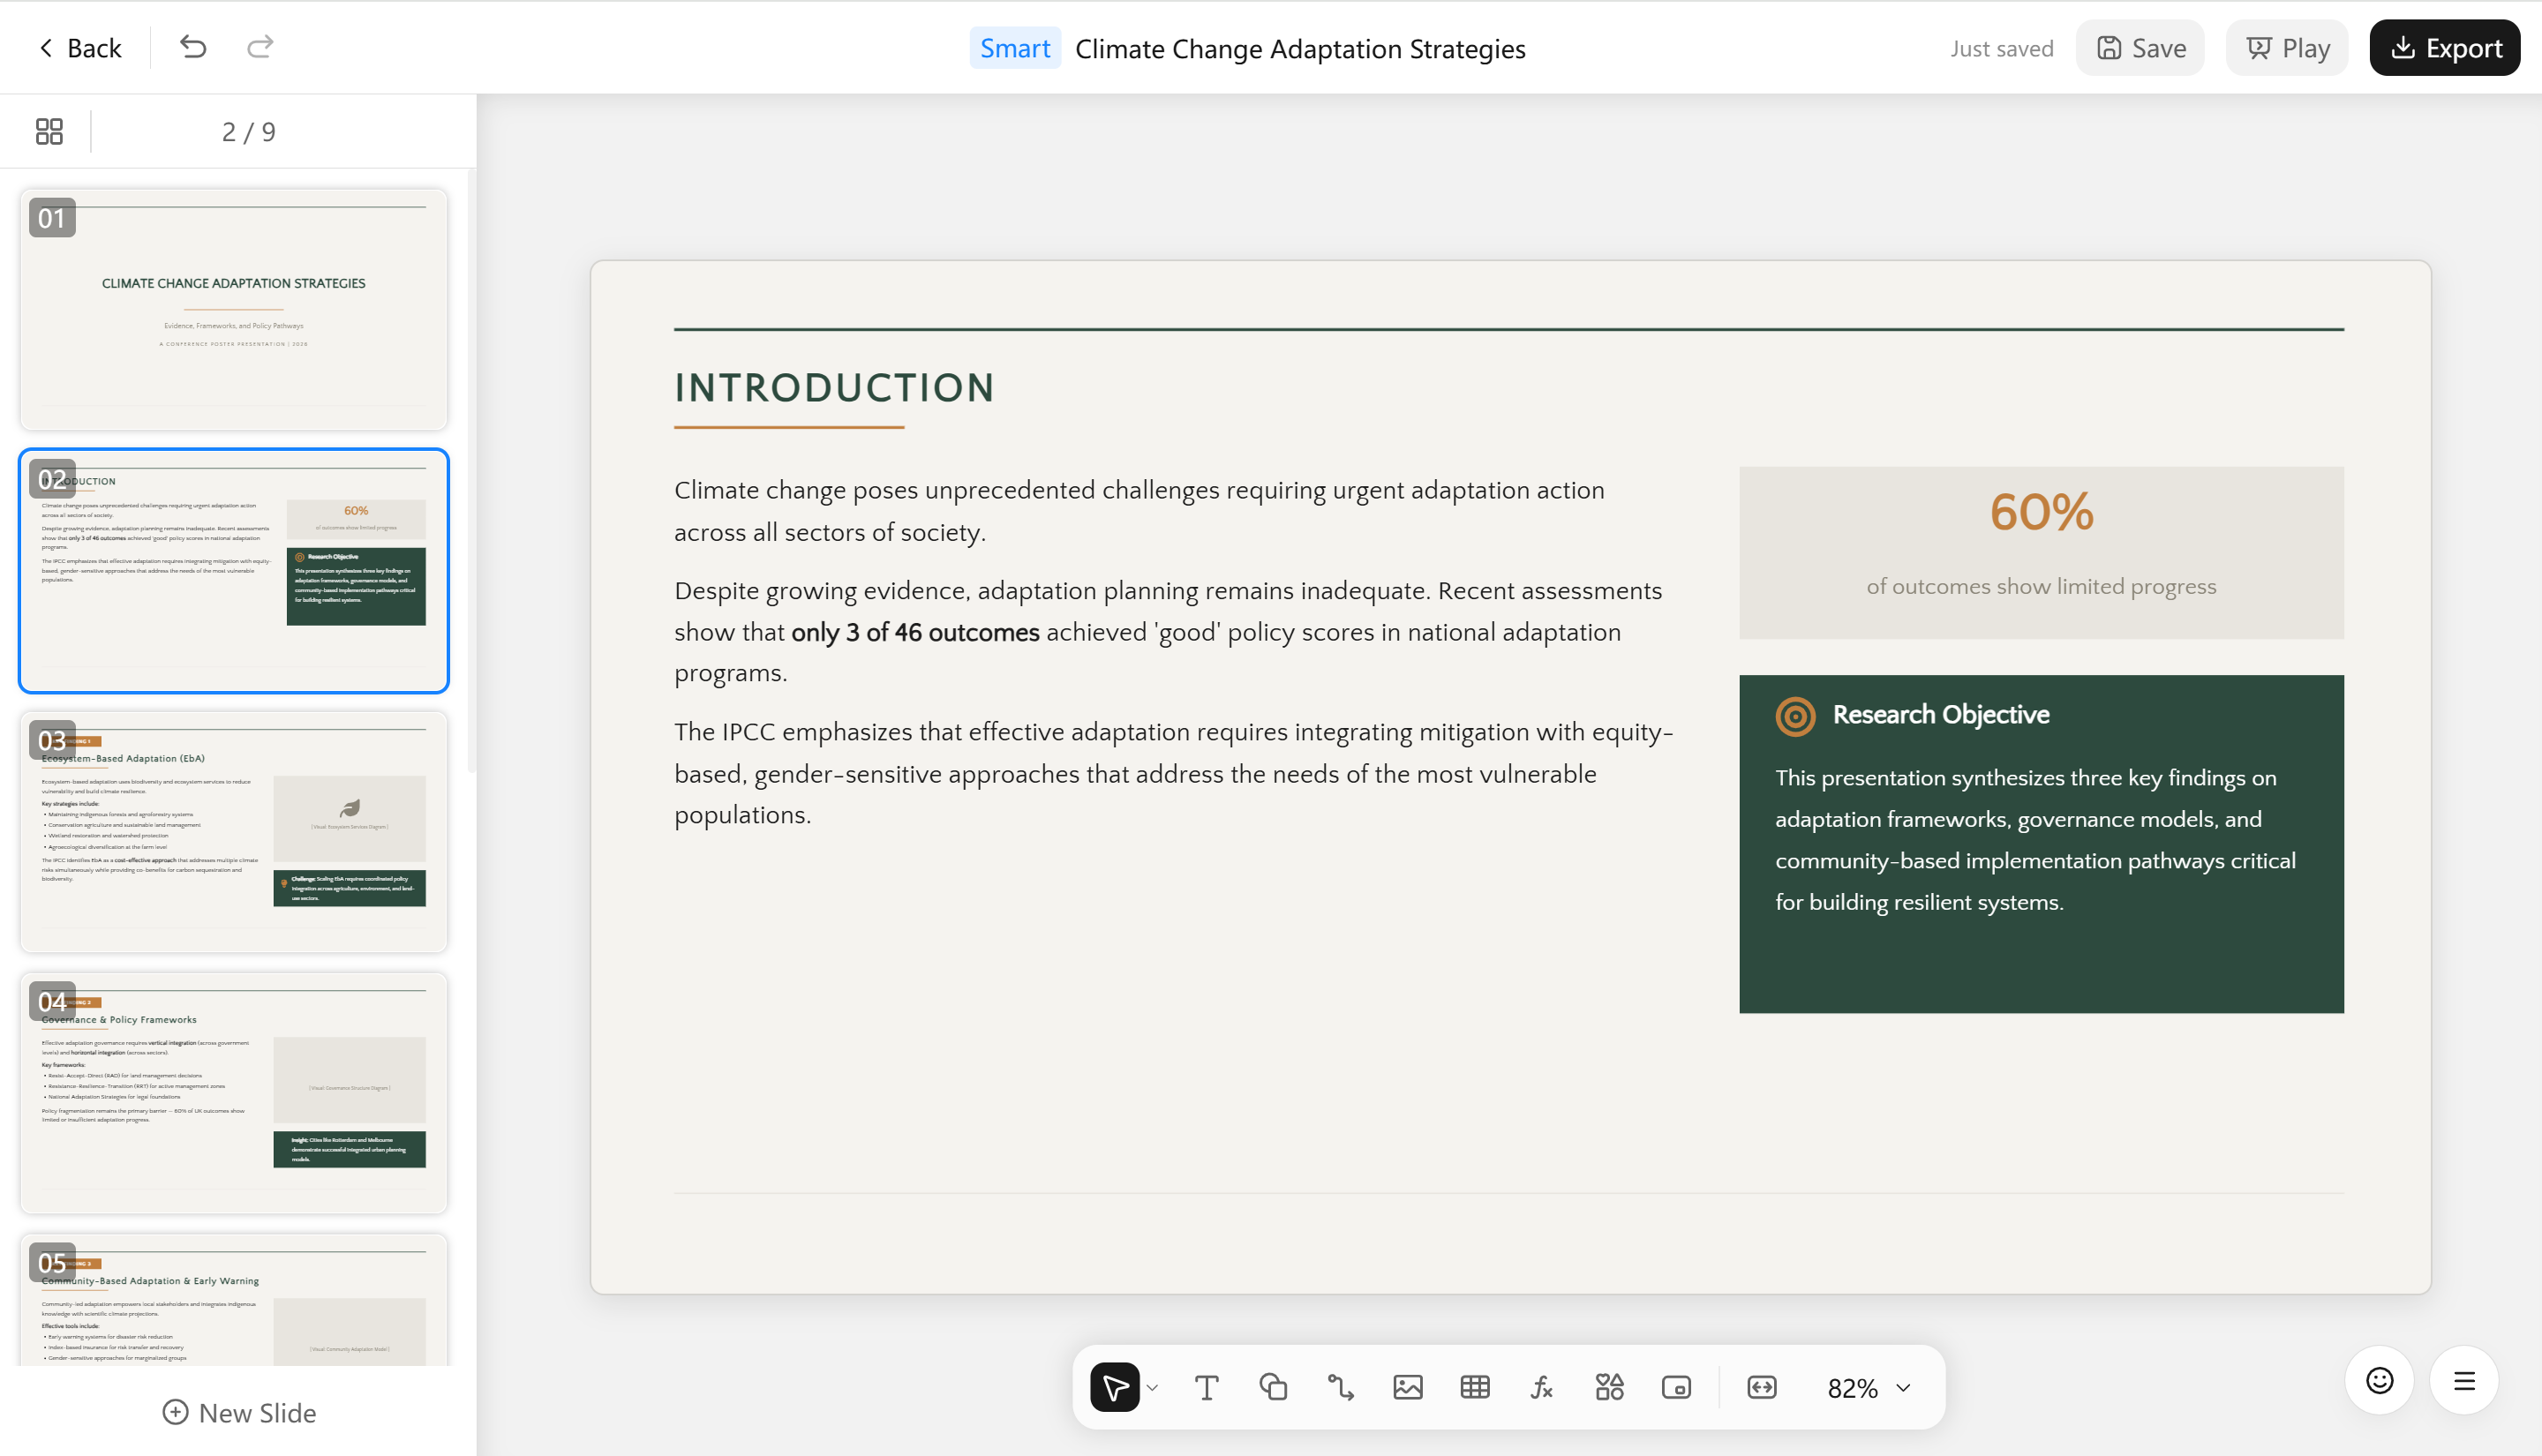Select slide 03 Ecosystem-Based Adaptation thumbnail
This screenshot has height=1456, width=2542.
point(234,832)
